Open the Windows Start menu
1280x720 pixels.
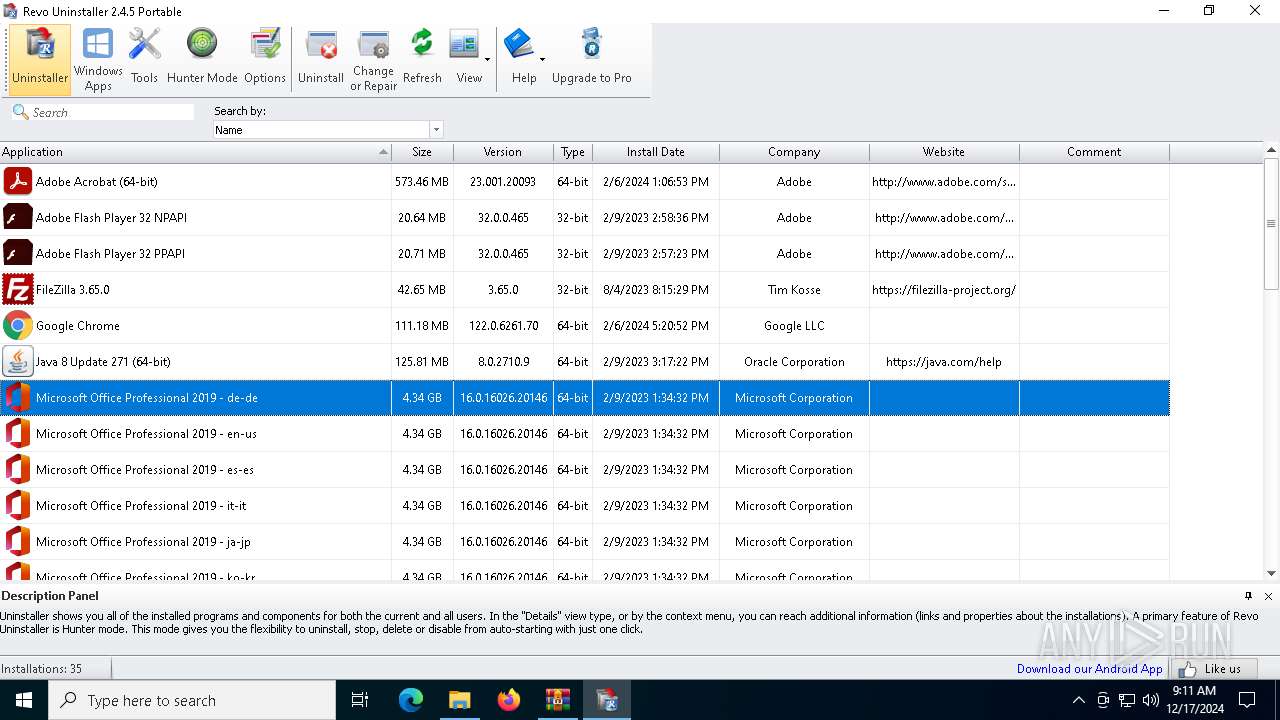tap(24, 700)
